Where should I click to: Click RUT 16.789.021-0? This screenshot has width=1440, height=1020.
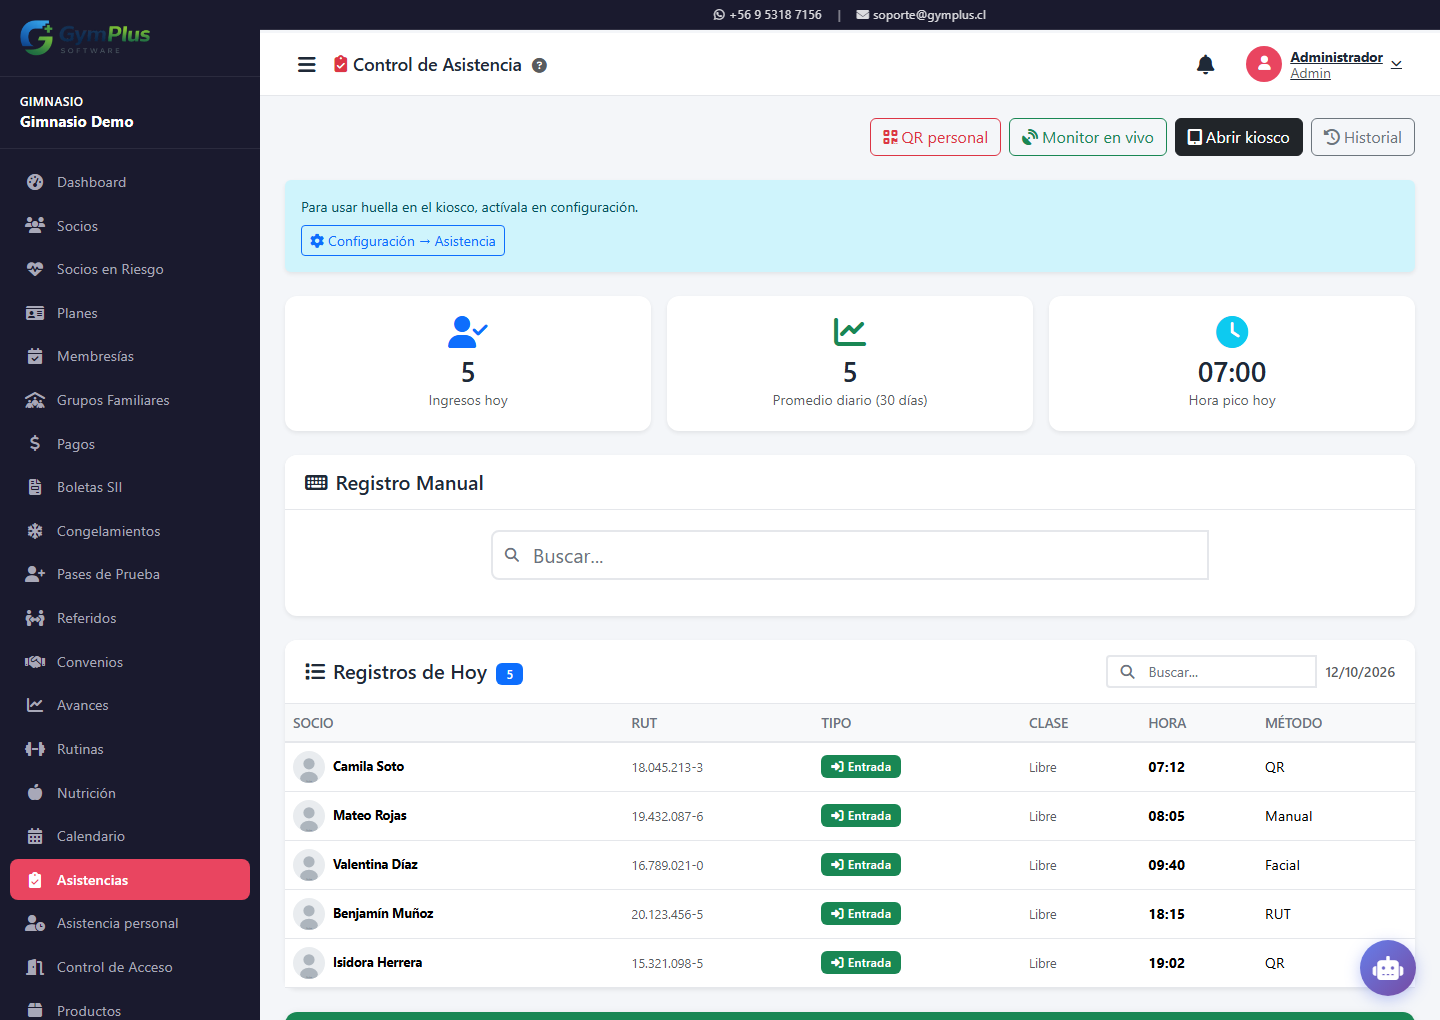667,865
